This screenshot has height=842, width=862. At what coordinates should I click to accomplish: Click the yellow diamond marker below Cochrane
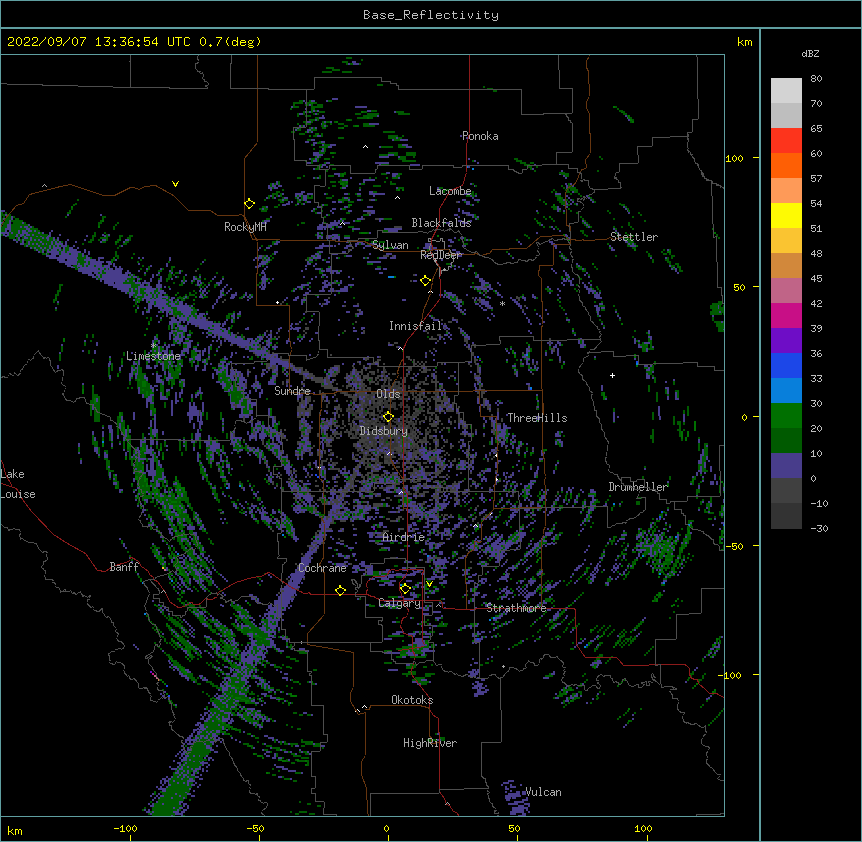click(340, 590)
